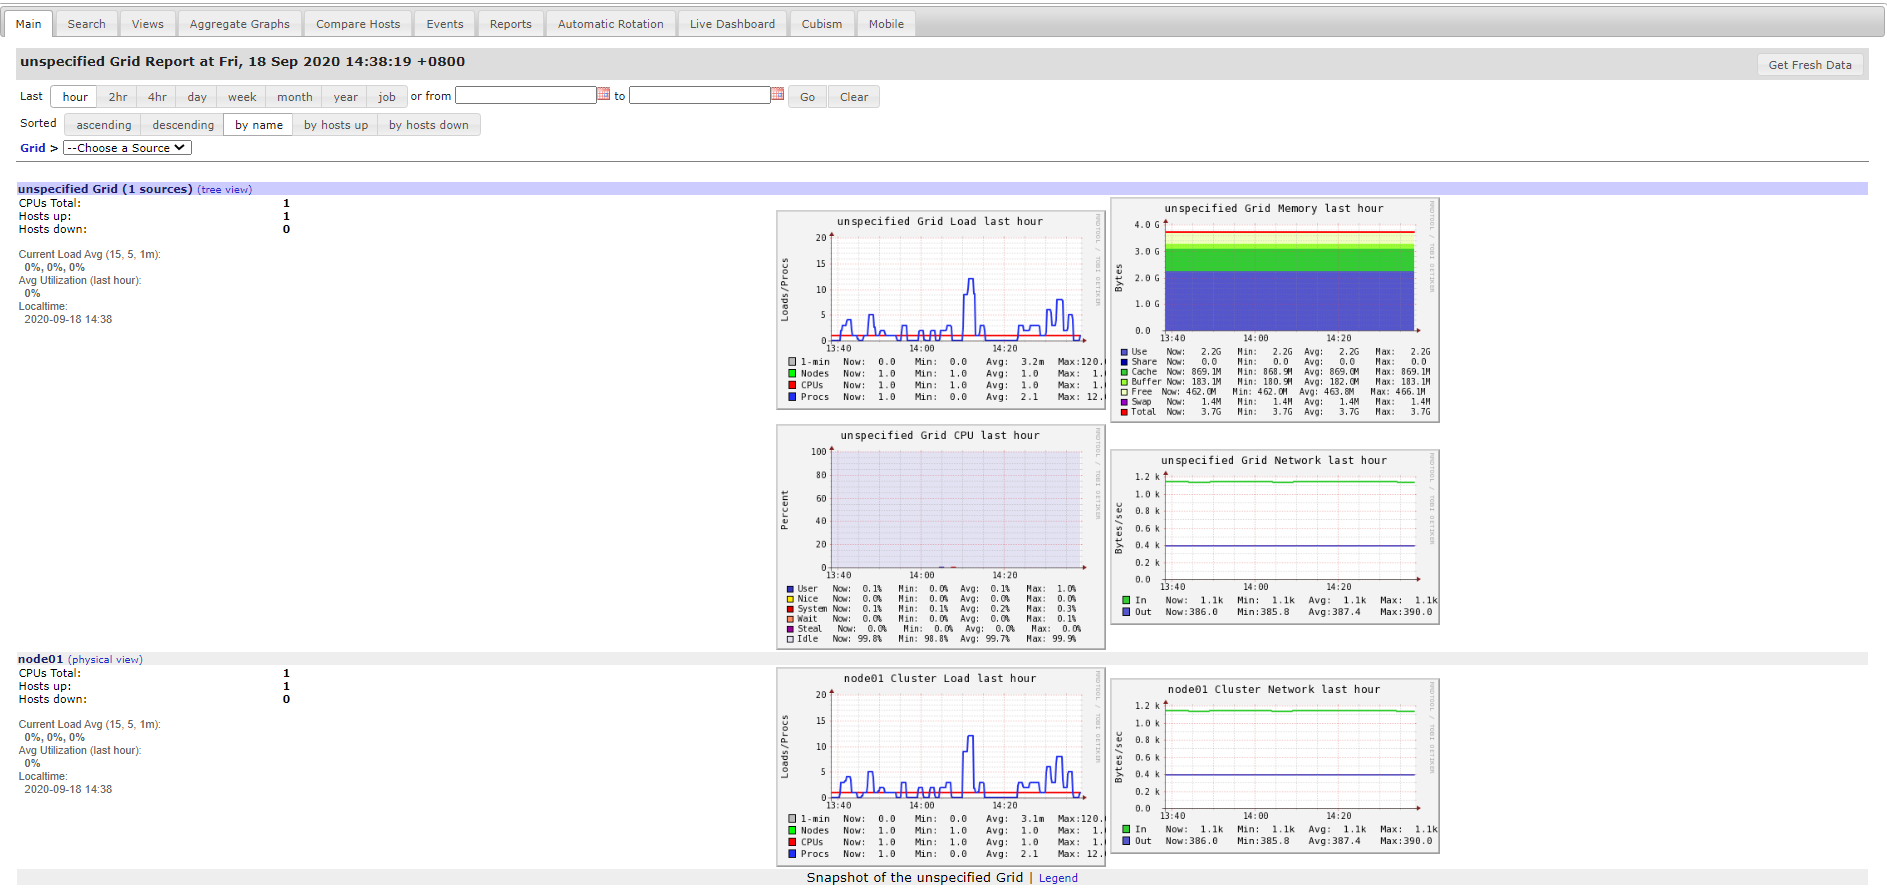Switch to the Compare Hosts tab

tap(358, 24)
